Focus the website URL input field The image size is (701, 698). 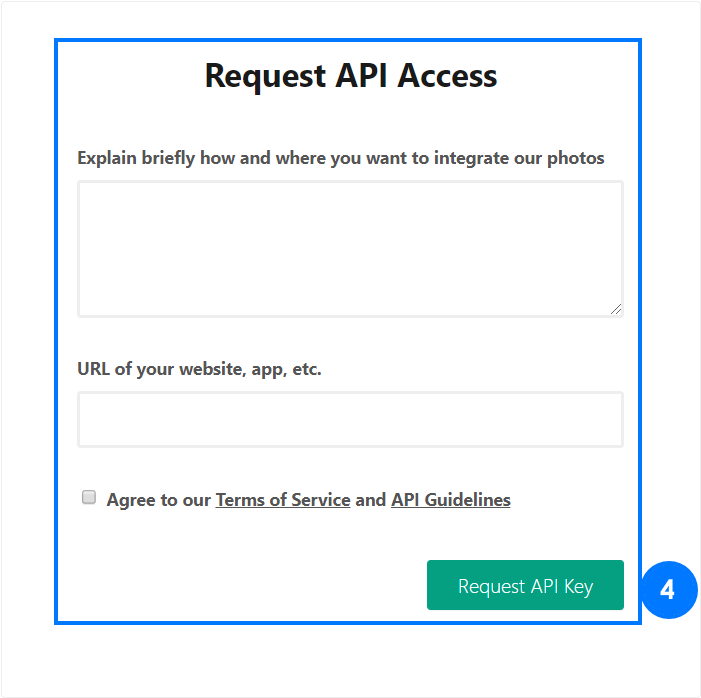coord(350,419)
